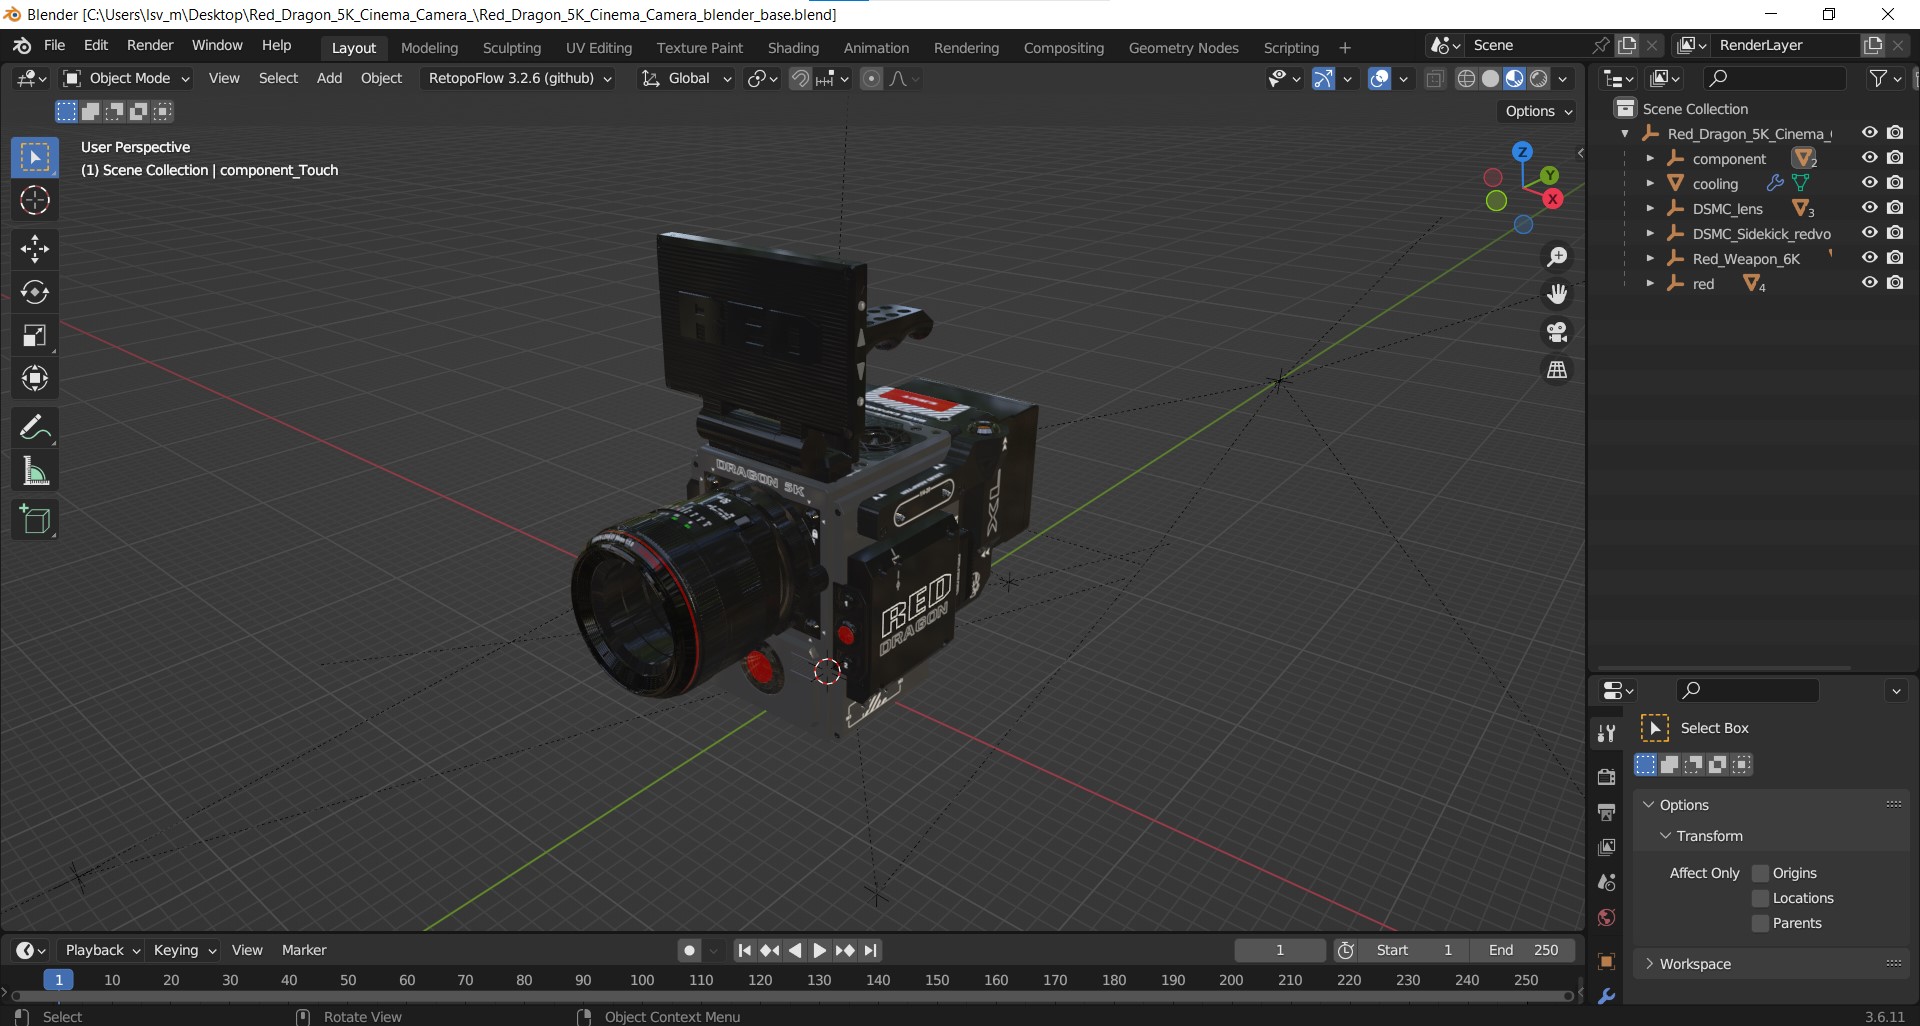Viewport: 1920px width, 1026px height.
Task: Play the animation forward
Action: pyautogui.click(x=819, y=950)
